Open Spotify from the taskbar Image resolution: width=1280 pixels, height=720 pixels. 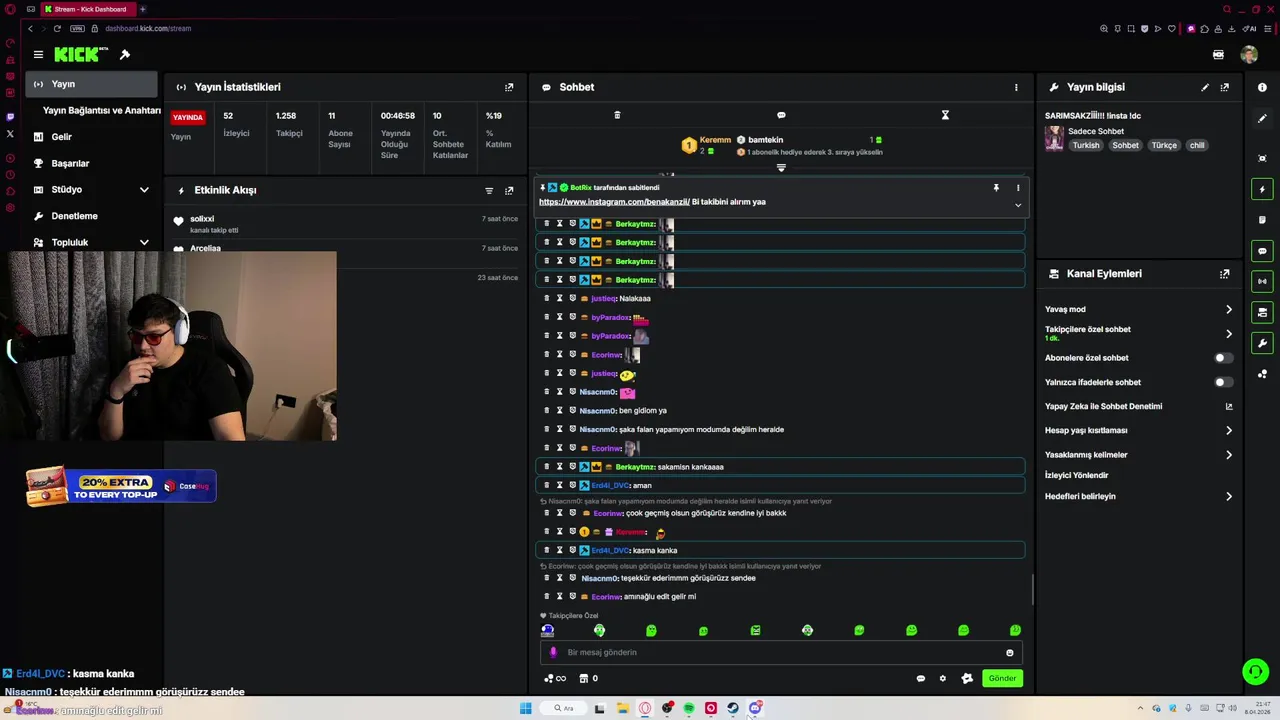[689, 708]
